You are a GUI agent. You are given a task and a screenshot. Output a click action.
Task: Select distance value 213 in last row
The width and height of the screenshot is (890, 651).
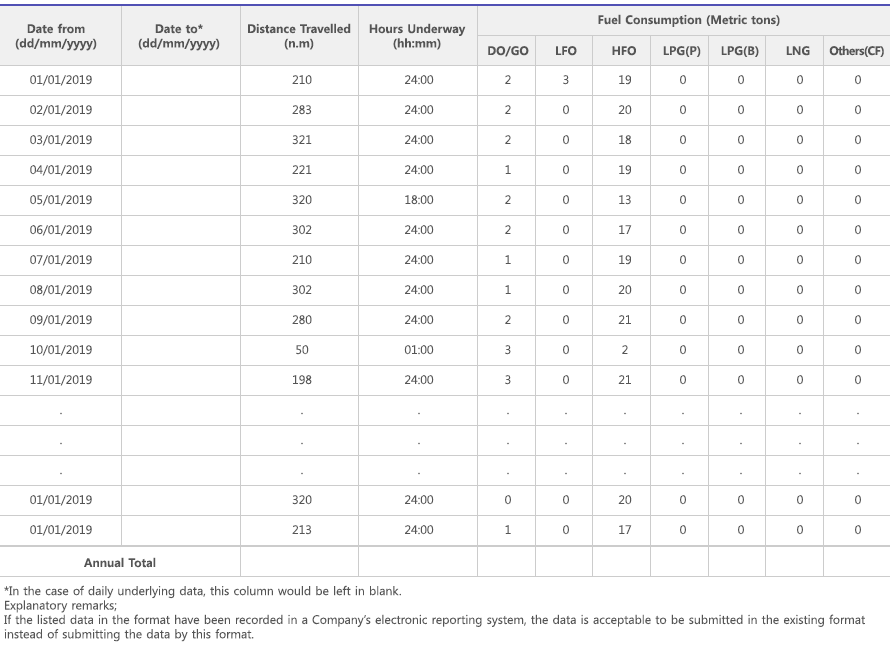click(x=301, y=530)
